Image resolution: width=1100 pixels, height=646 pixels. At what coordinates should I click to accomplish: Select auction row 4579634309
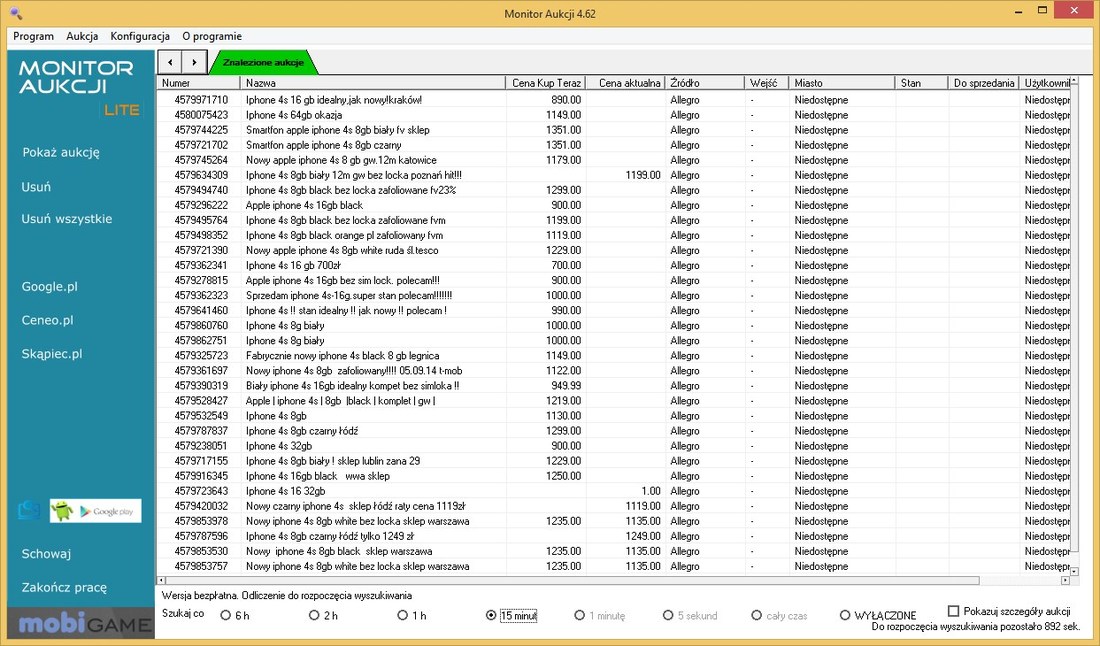click(614, 175)
